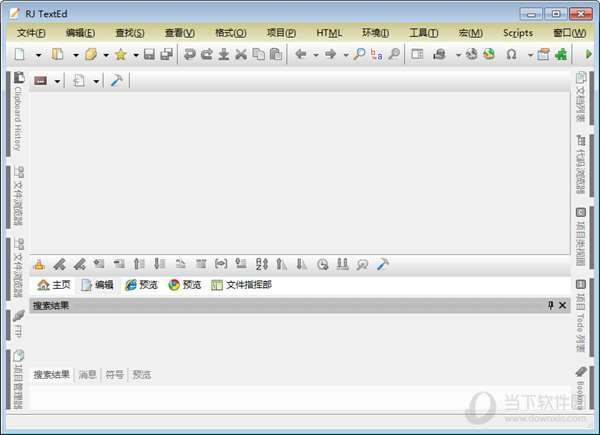The width and height of the screenshot is (600, 435).
Task: Open the New document dropdown arrow
Action: pos(38,55)
